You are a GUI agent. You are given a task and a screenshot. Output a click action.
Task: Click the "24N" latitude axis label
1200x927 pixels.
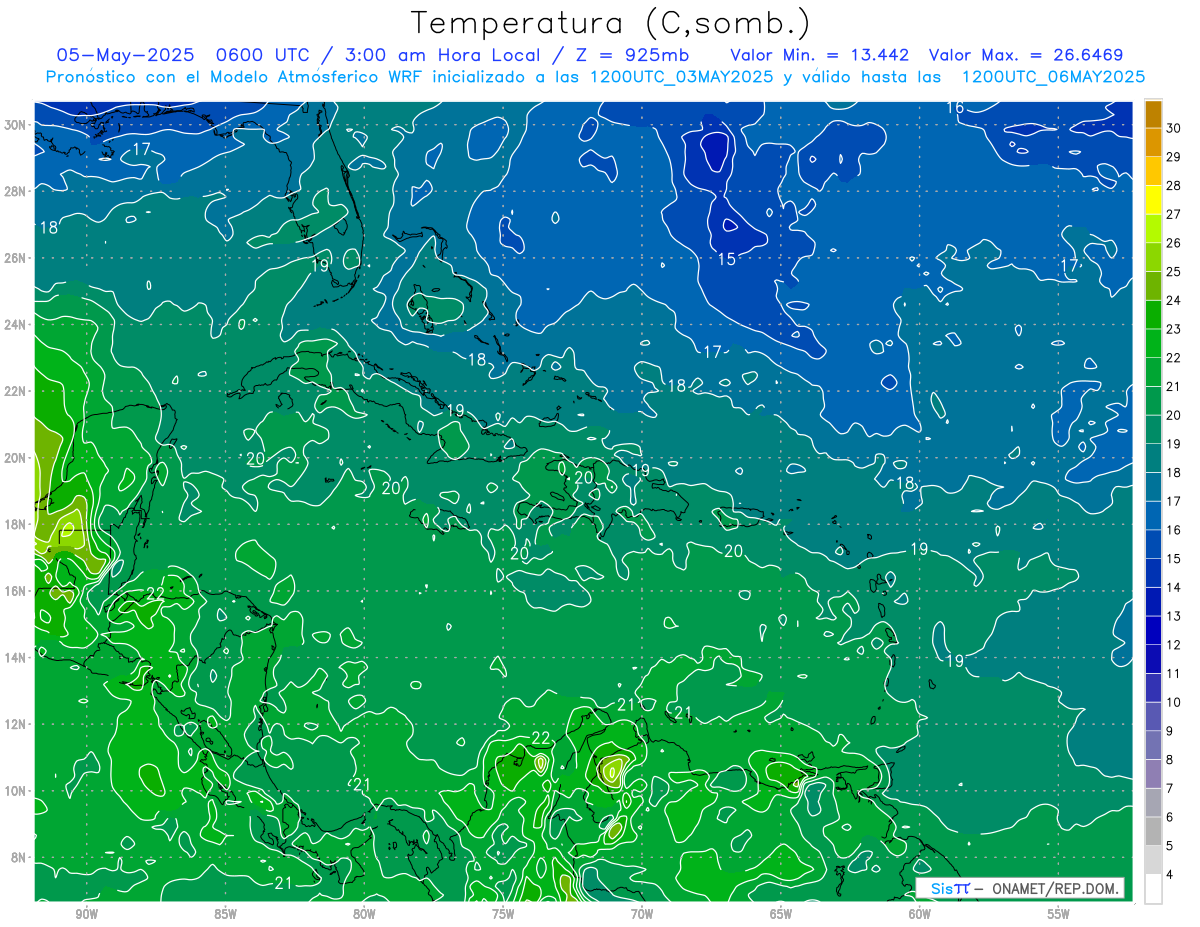point(15,325)
